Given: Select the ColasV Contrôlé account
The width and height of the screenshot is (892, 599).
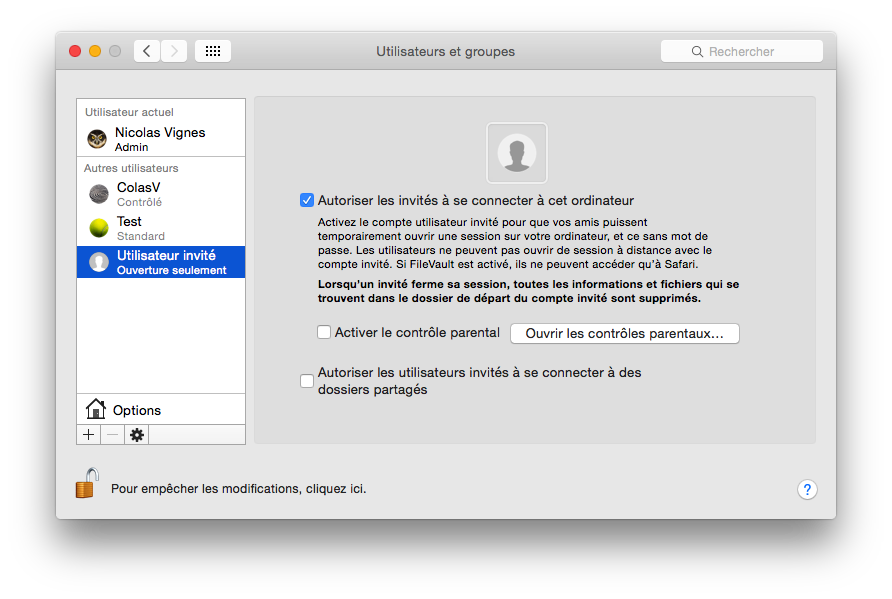Looking at the screenshot, I should click(x=161, y=194).
